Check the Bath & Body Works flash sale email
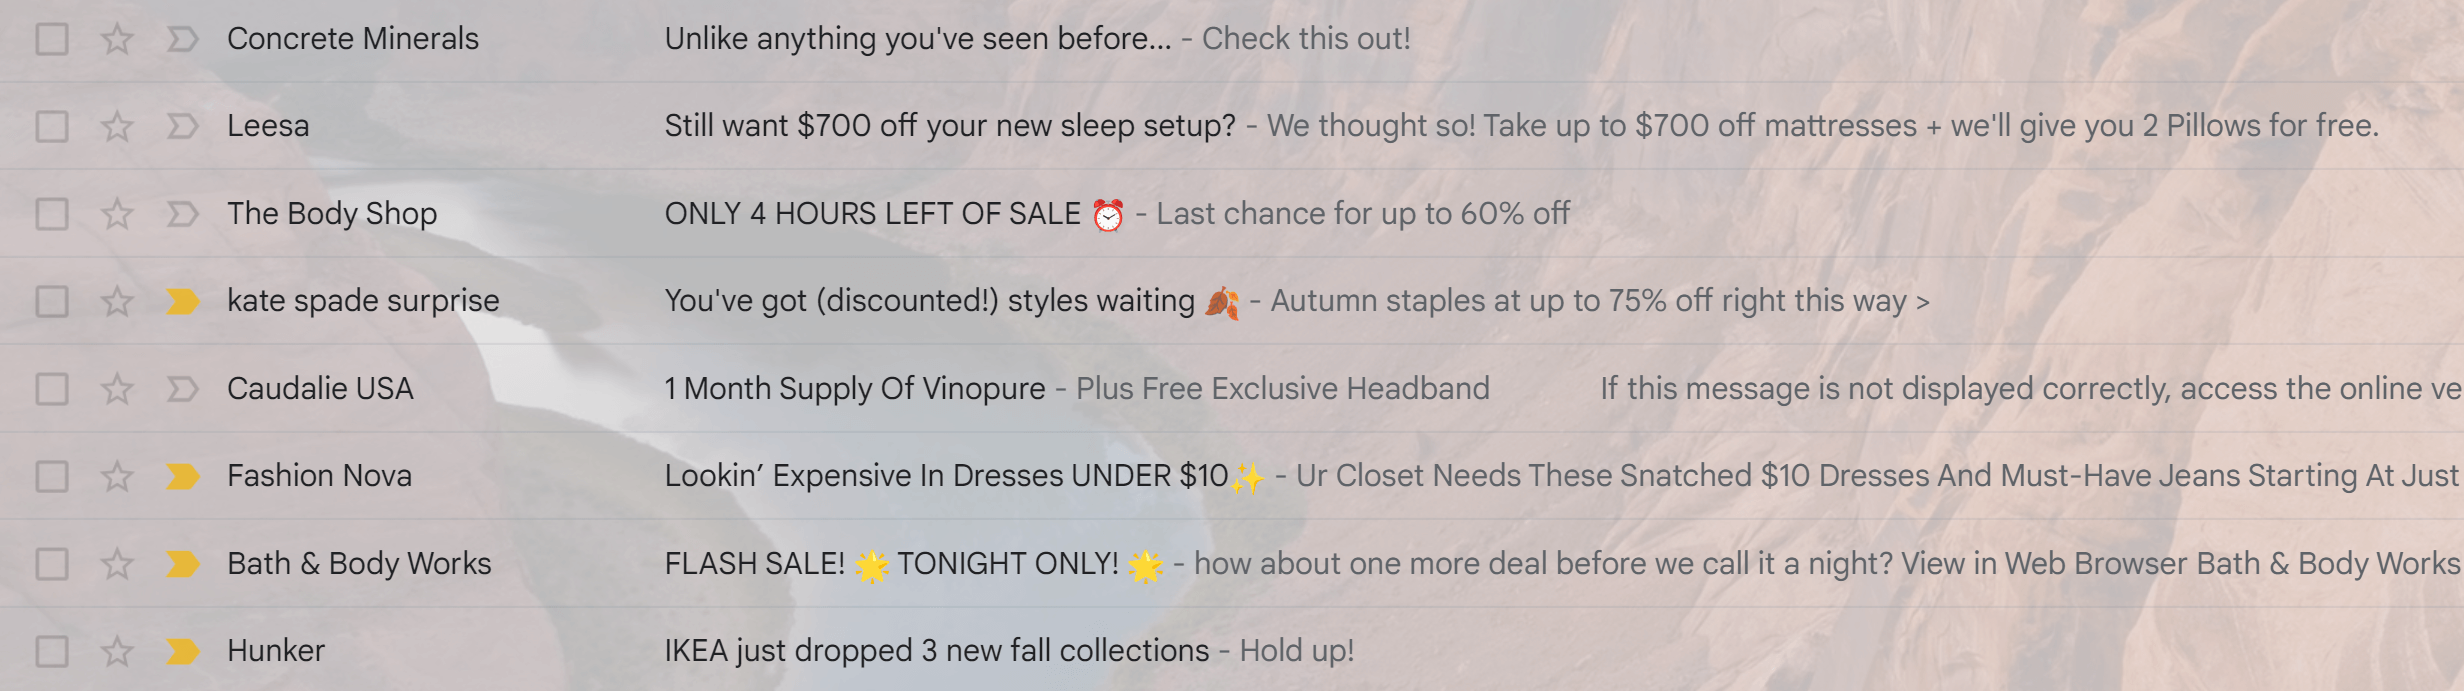The height and width of the screenshot is (691, 2464). point(52,563)
